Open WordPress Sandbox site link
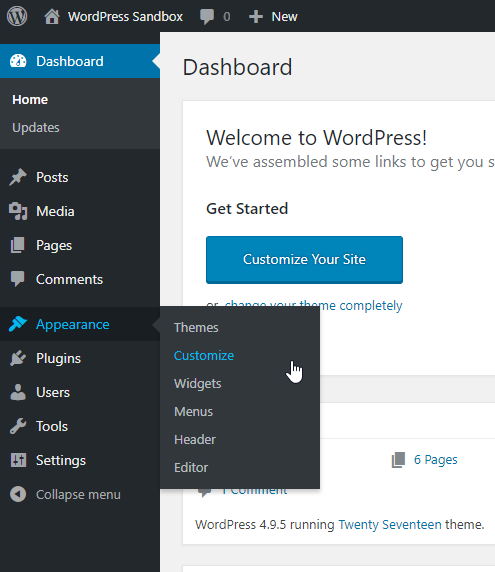Screen dimensions: 495x572 pos(125,17)
